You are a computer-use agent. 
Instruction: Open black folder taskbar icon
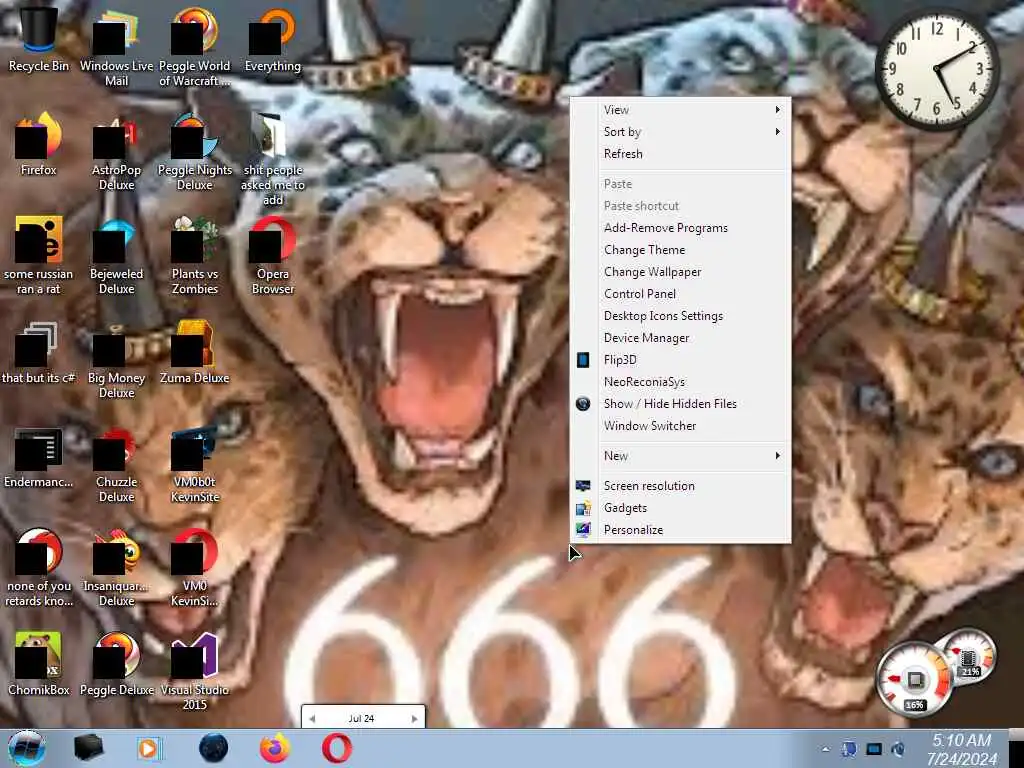[x=89, y=748]
